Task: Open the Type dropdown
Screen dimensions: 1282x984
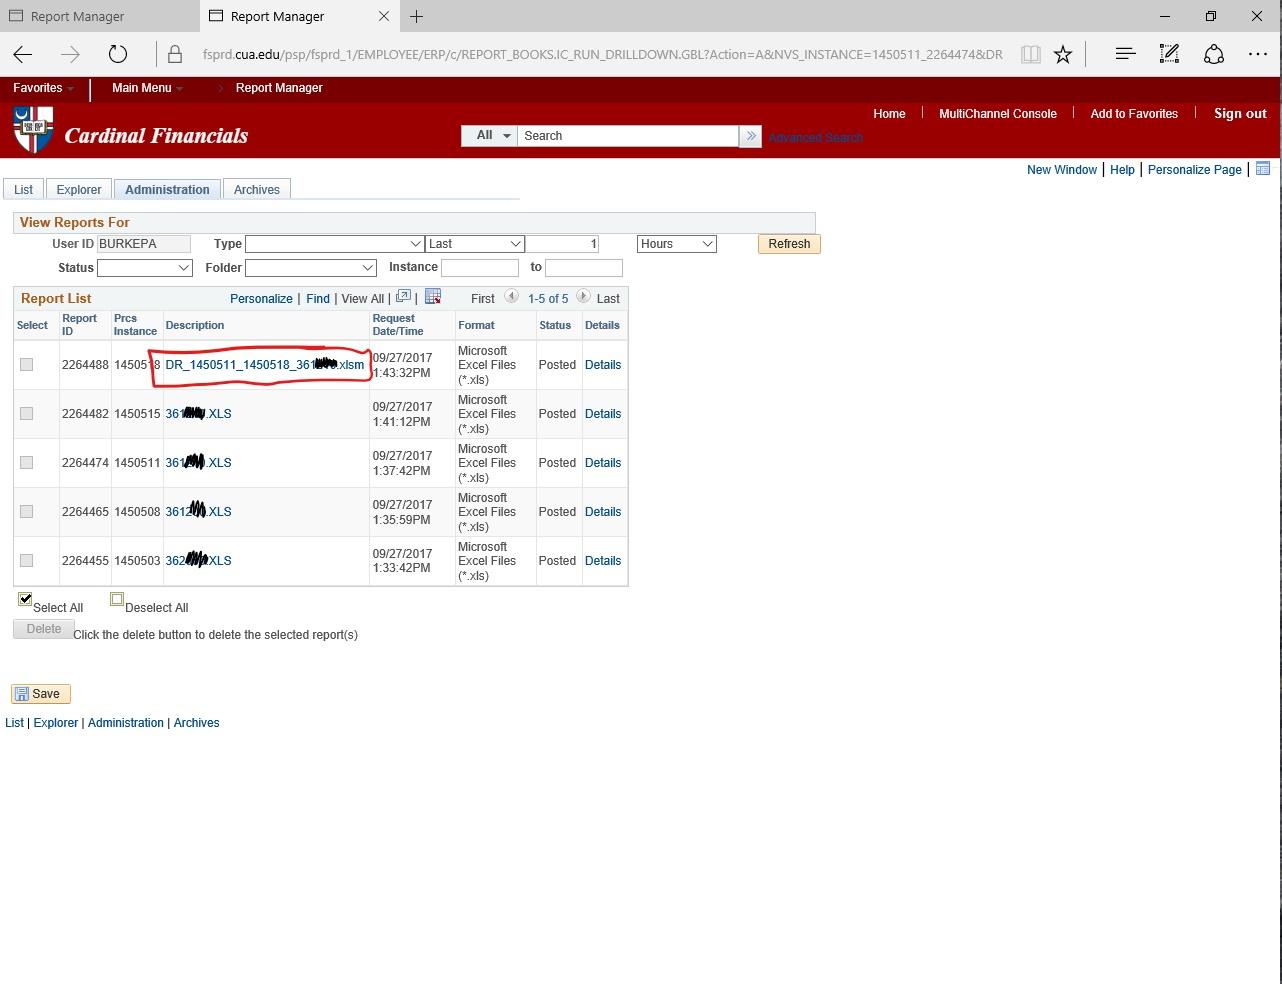Action: 334,244
